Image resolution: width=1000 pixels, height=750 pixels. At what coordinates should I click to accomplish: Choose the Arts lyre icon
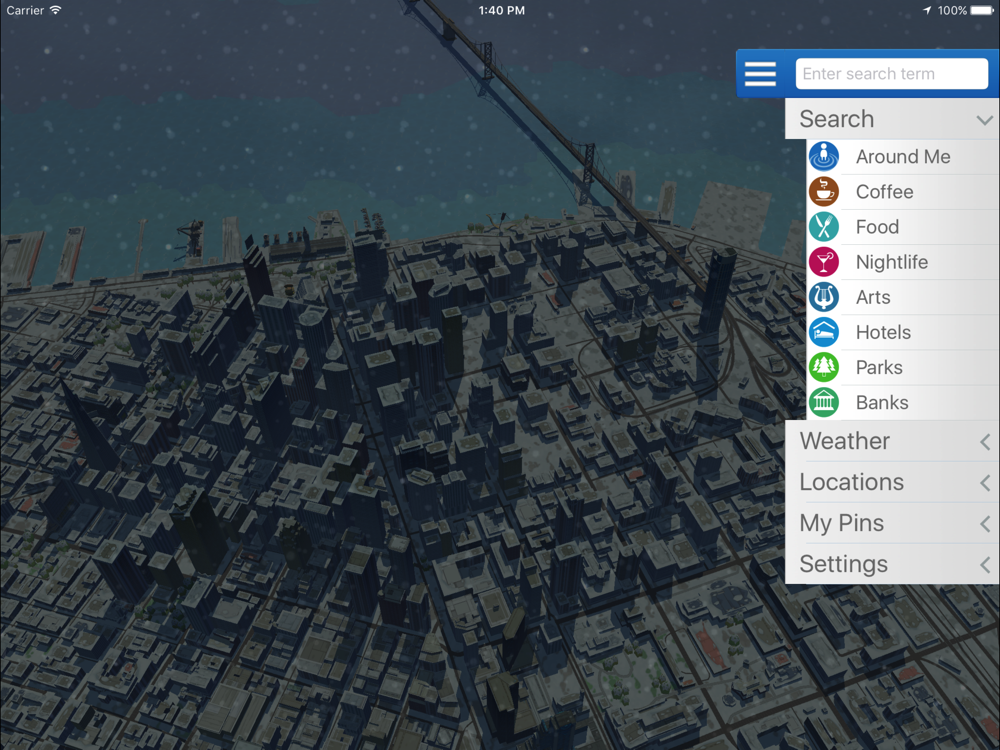click(x=824, y=297)
